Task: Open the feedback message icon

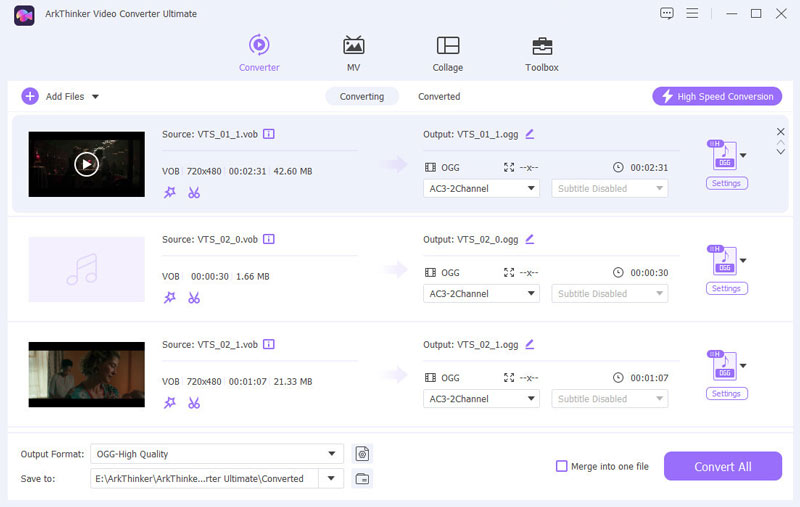Action: tap(666, 13)
